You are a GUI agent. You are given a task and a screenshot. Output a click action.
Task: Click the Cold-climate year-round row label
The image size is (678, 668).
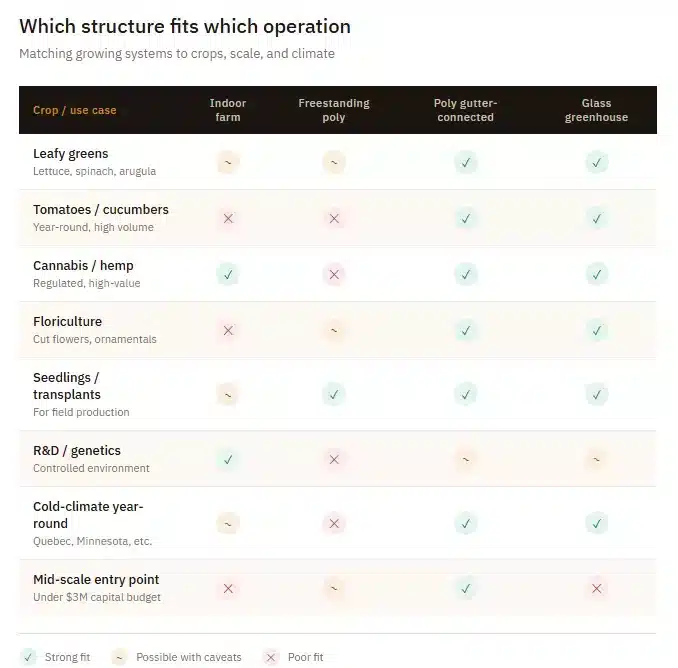88,514
